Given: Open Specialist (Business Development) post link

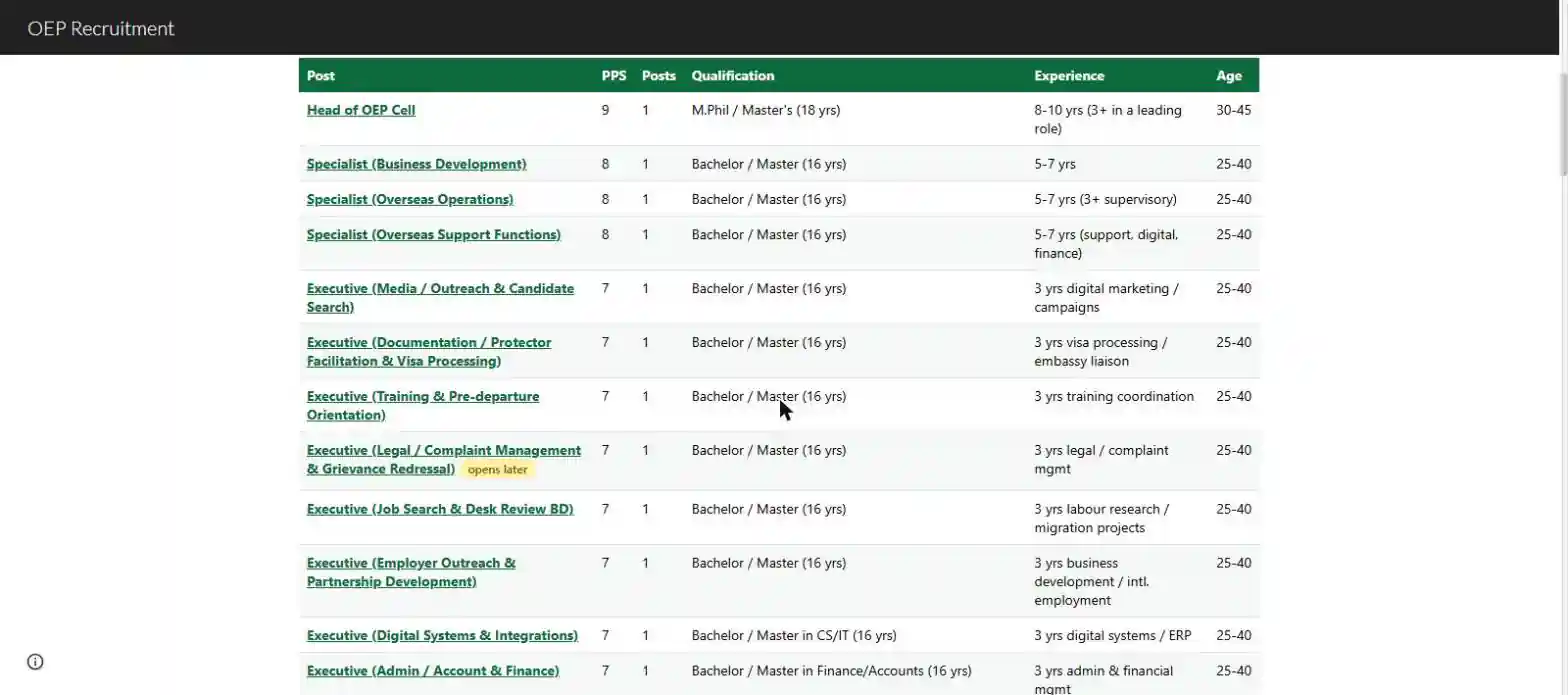Looking at the screenshot, I should click(416, 164).
